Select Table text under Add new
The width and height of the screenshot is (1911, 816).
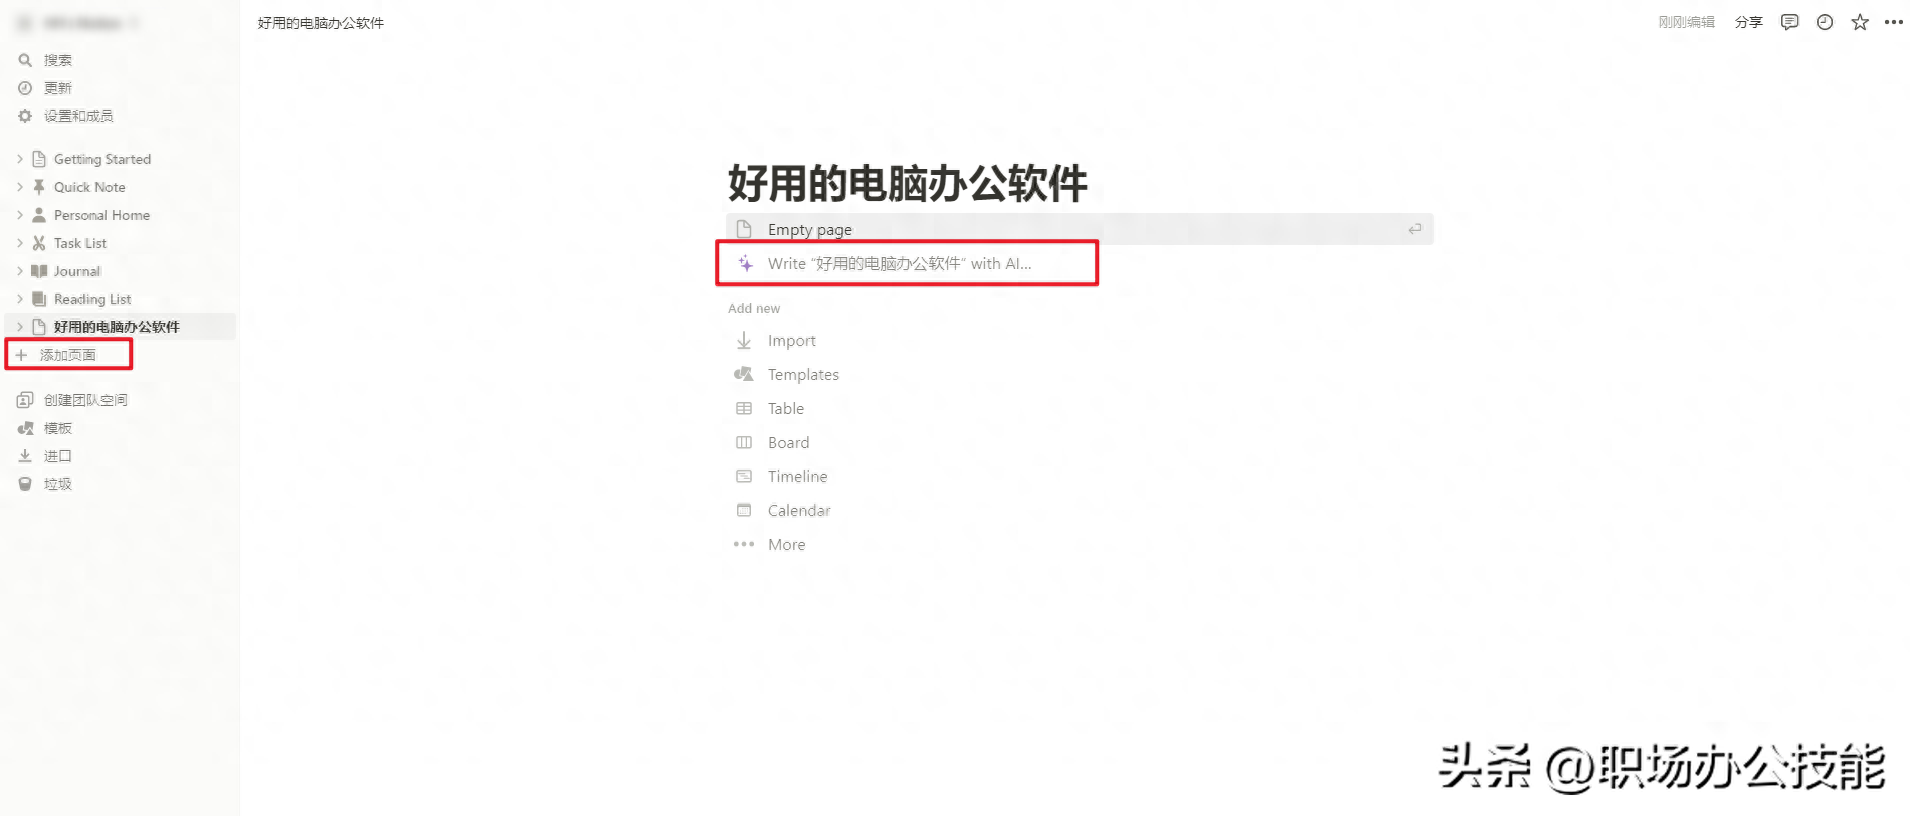[786, 409]
